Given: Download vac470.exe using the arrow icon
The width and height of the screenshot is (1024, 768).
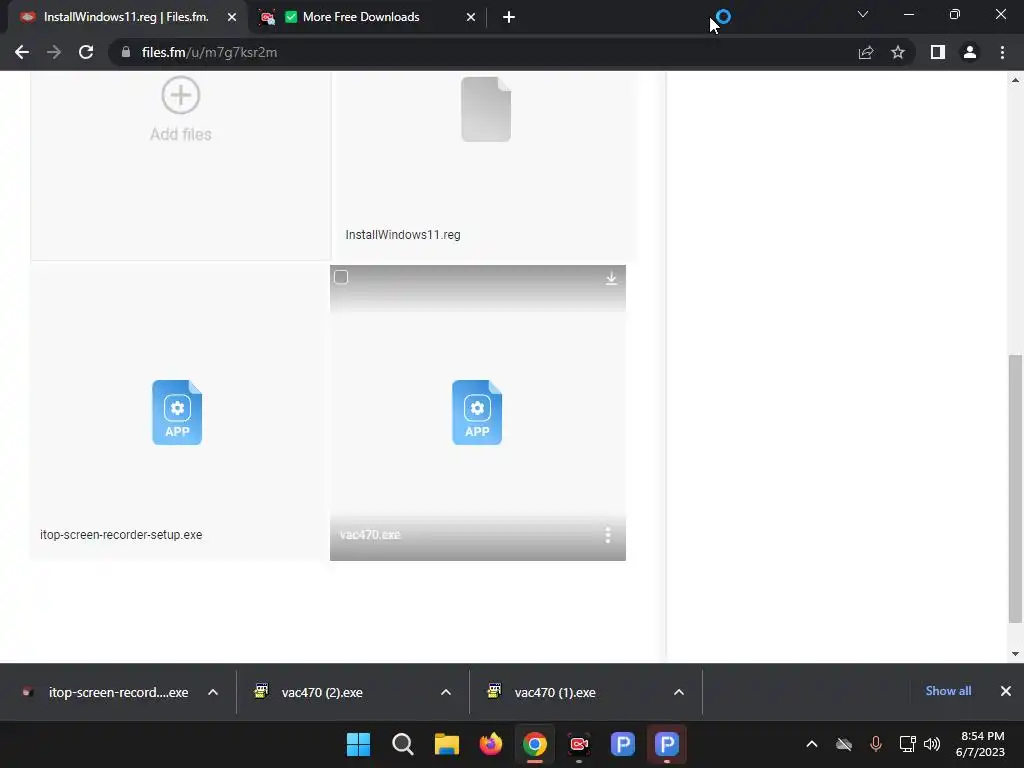Looking at the screenshot, I should [x=611, y=278].
